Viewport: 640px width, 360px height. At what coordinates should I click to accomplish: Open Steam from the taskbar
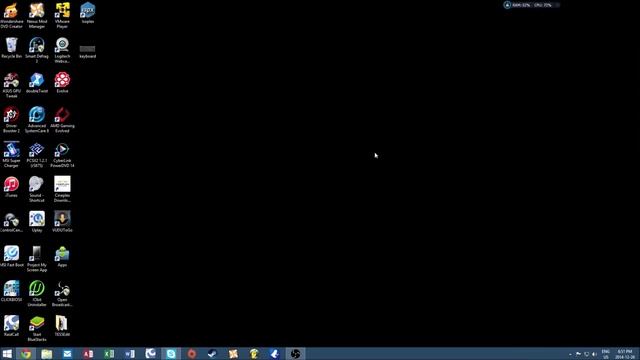pyautogui.click(x=212, y=353)
